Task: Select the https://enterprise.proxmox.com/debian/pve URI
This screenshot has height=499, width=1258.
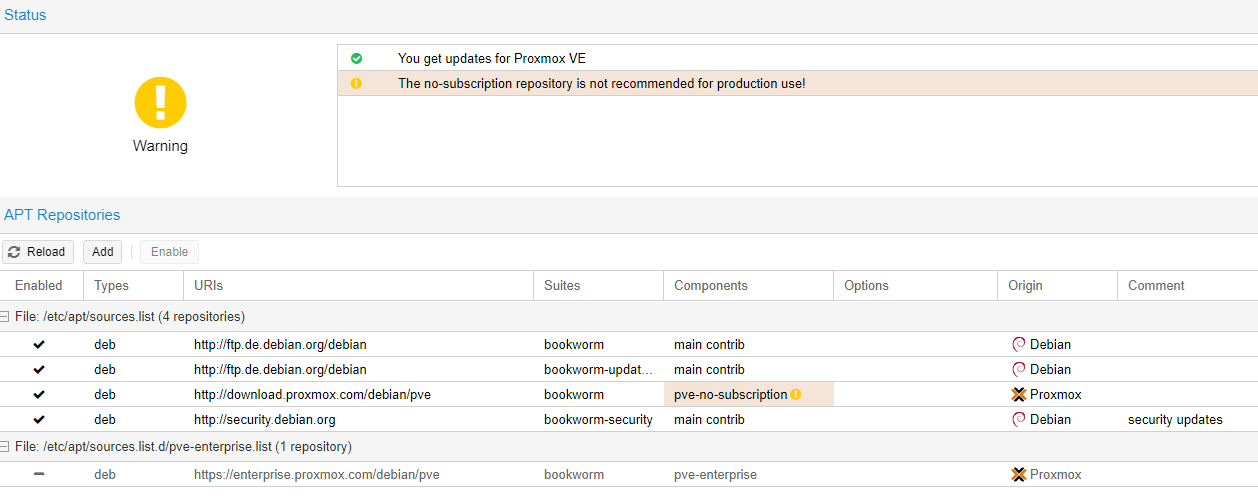Action: click(x=317, y=474)
